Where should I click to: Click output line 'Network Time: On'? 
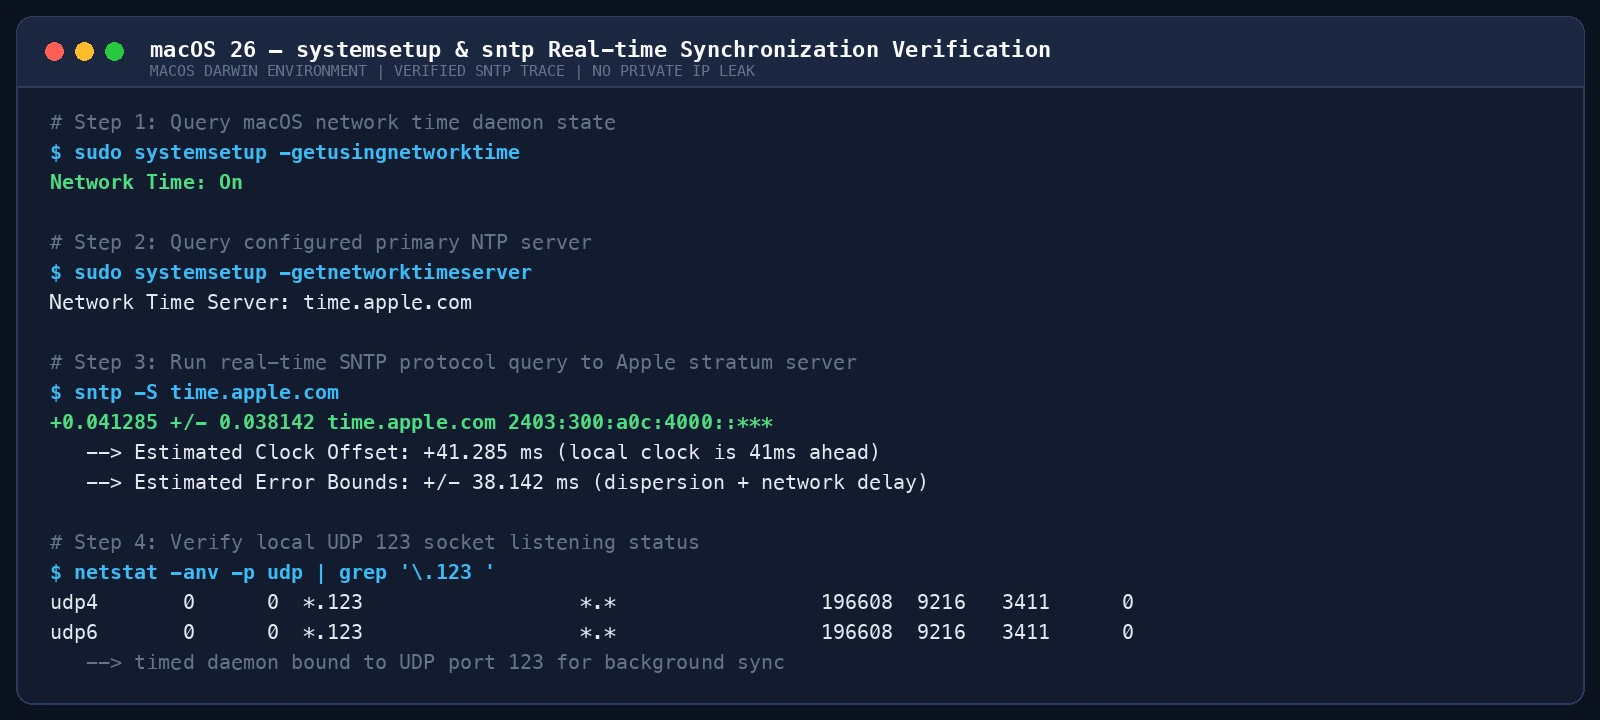[x=146, y=182]
